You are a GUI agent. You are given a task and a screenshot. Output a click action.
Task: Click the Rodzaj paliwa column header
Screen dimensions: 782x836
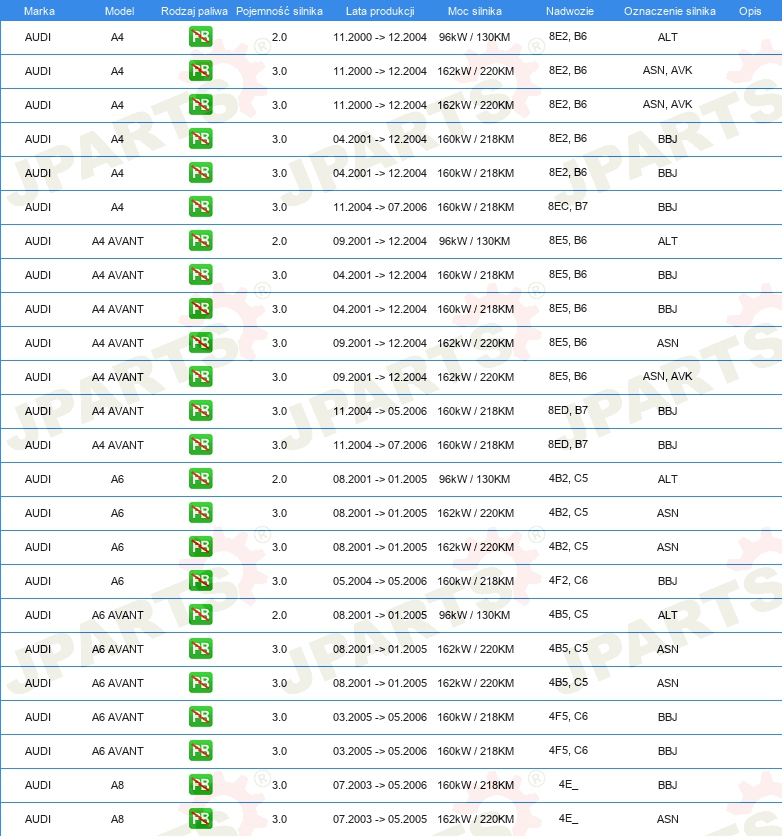194,11
